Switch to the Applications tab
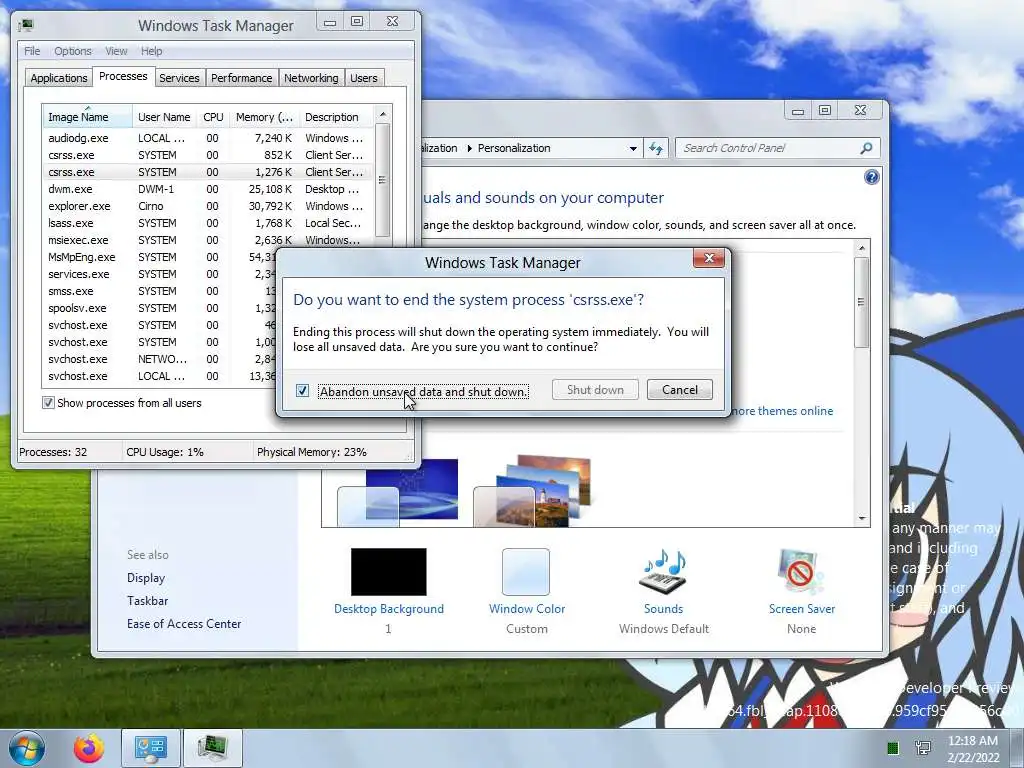The width and height of the screenshot is (1024, 768). pos(59,78)
